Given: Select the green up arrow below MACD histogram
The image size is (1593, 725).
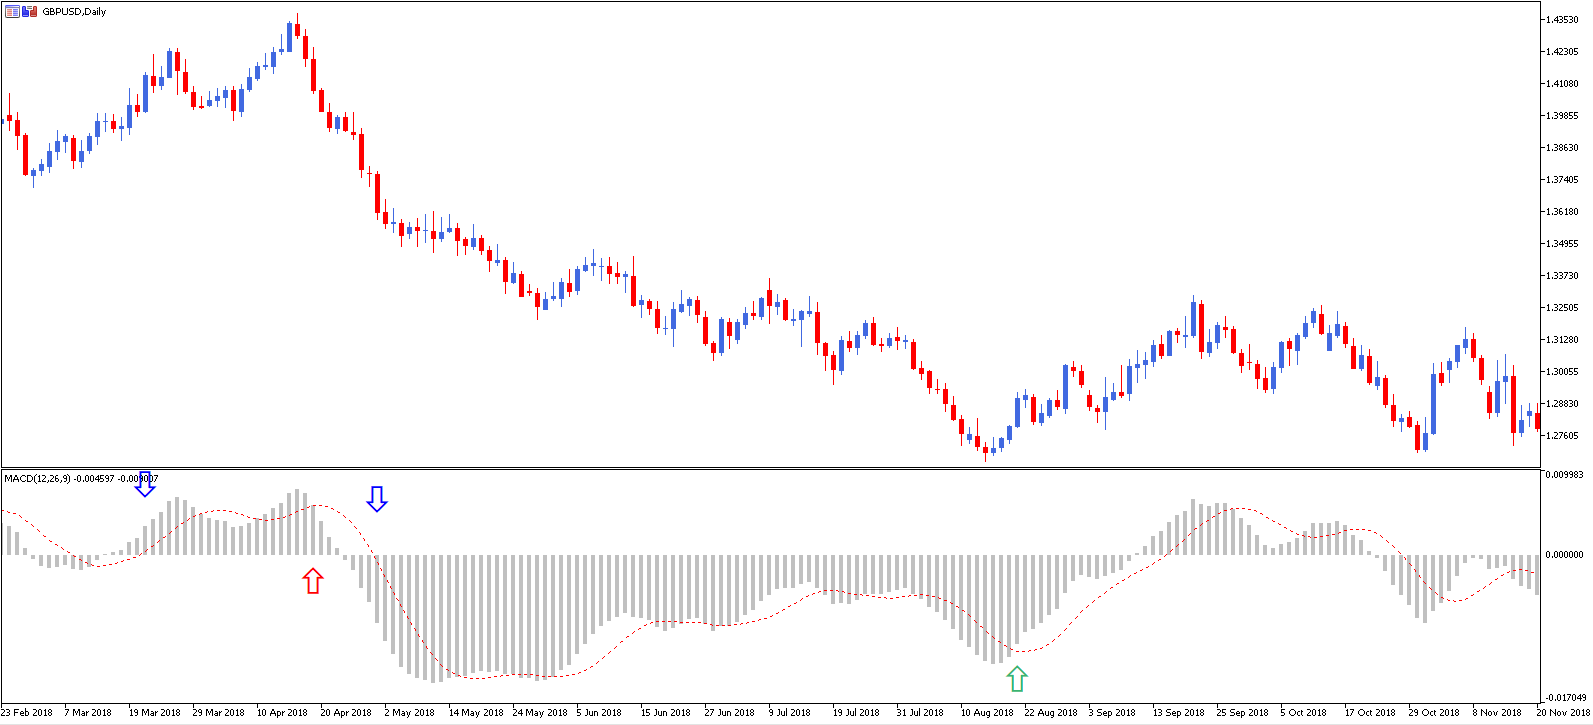Looking at the screenshot, I should pos(1017,679).
